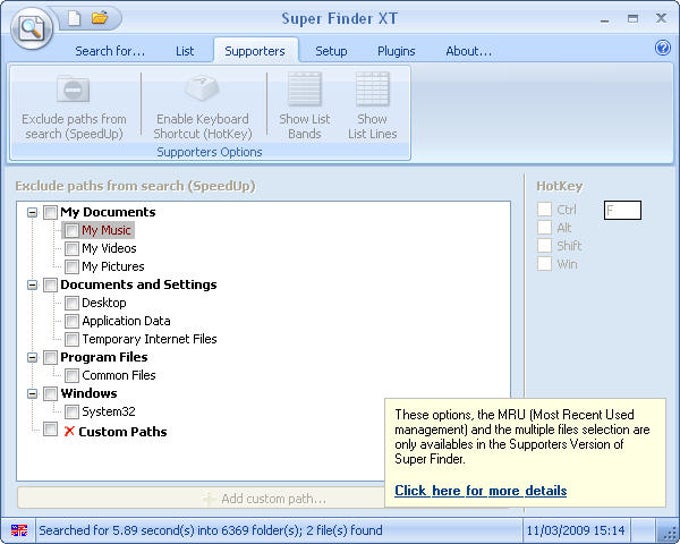The width and height of the screenshot is (680, 544).
Task: Check the My Videos checkbox
Action: 72,249
